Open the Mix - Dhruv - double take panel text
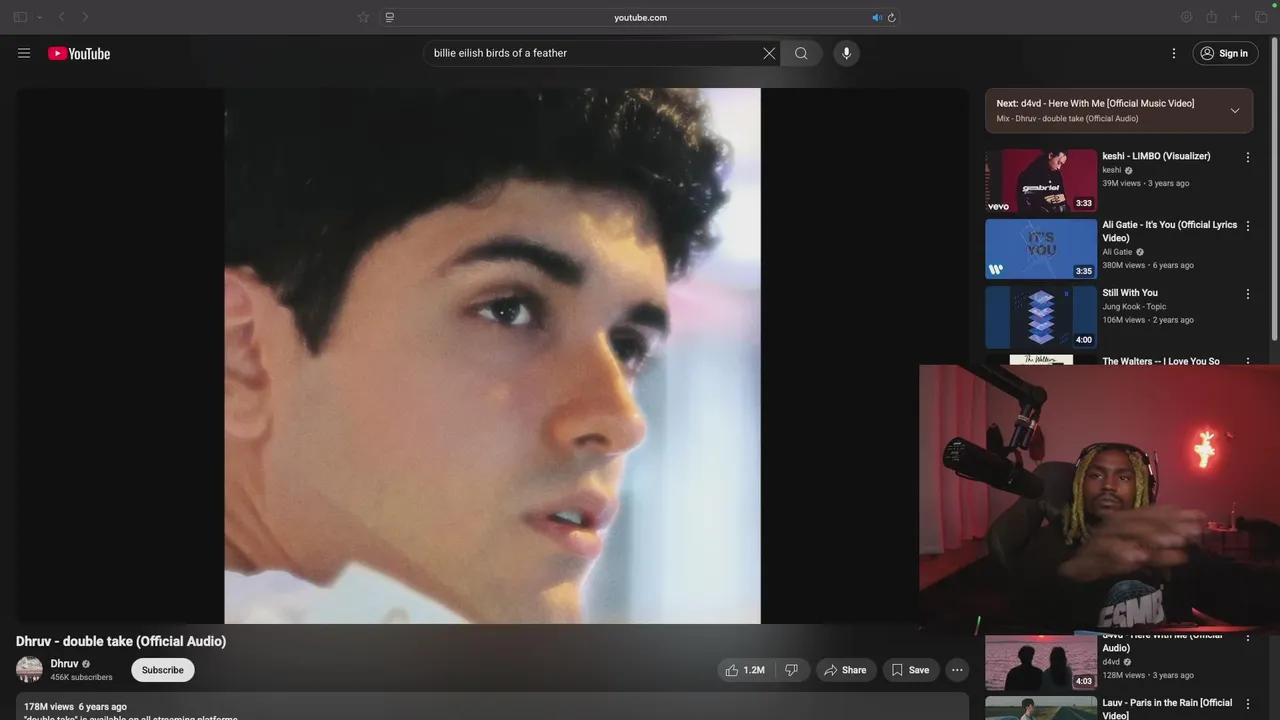The height and width of the screenshot is (720, 1280). pos(1067,118)
